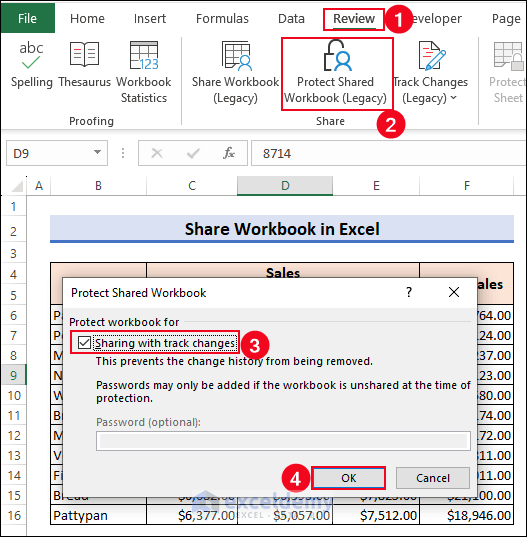The height and width of the screenshot is (537, 527).
Task: Switch to the Data tab
Action: pos(291,18)
